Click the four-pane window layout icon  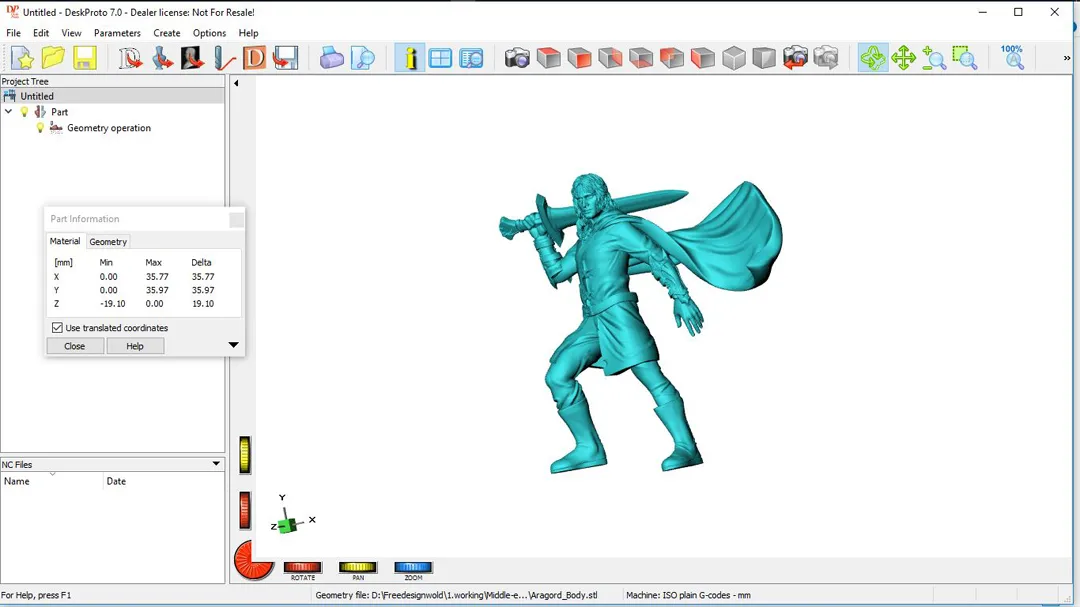pyautogui.click(x=440, y=58)
